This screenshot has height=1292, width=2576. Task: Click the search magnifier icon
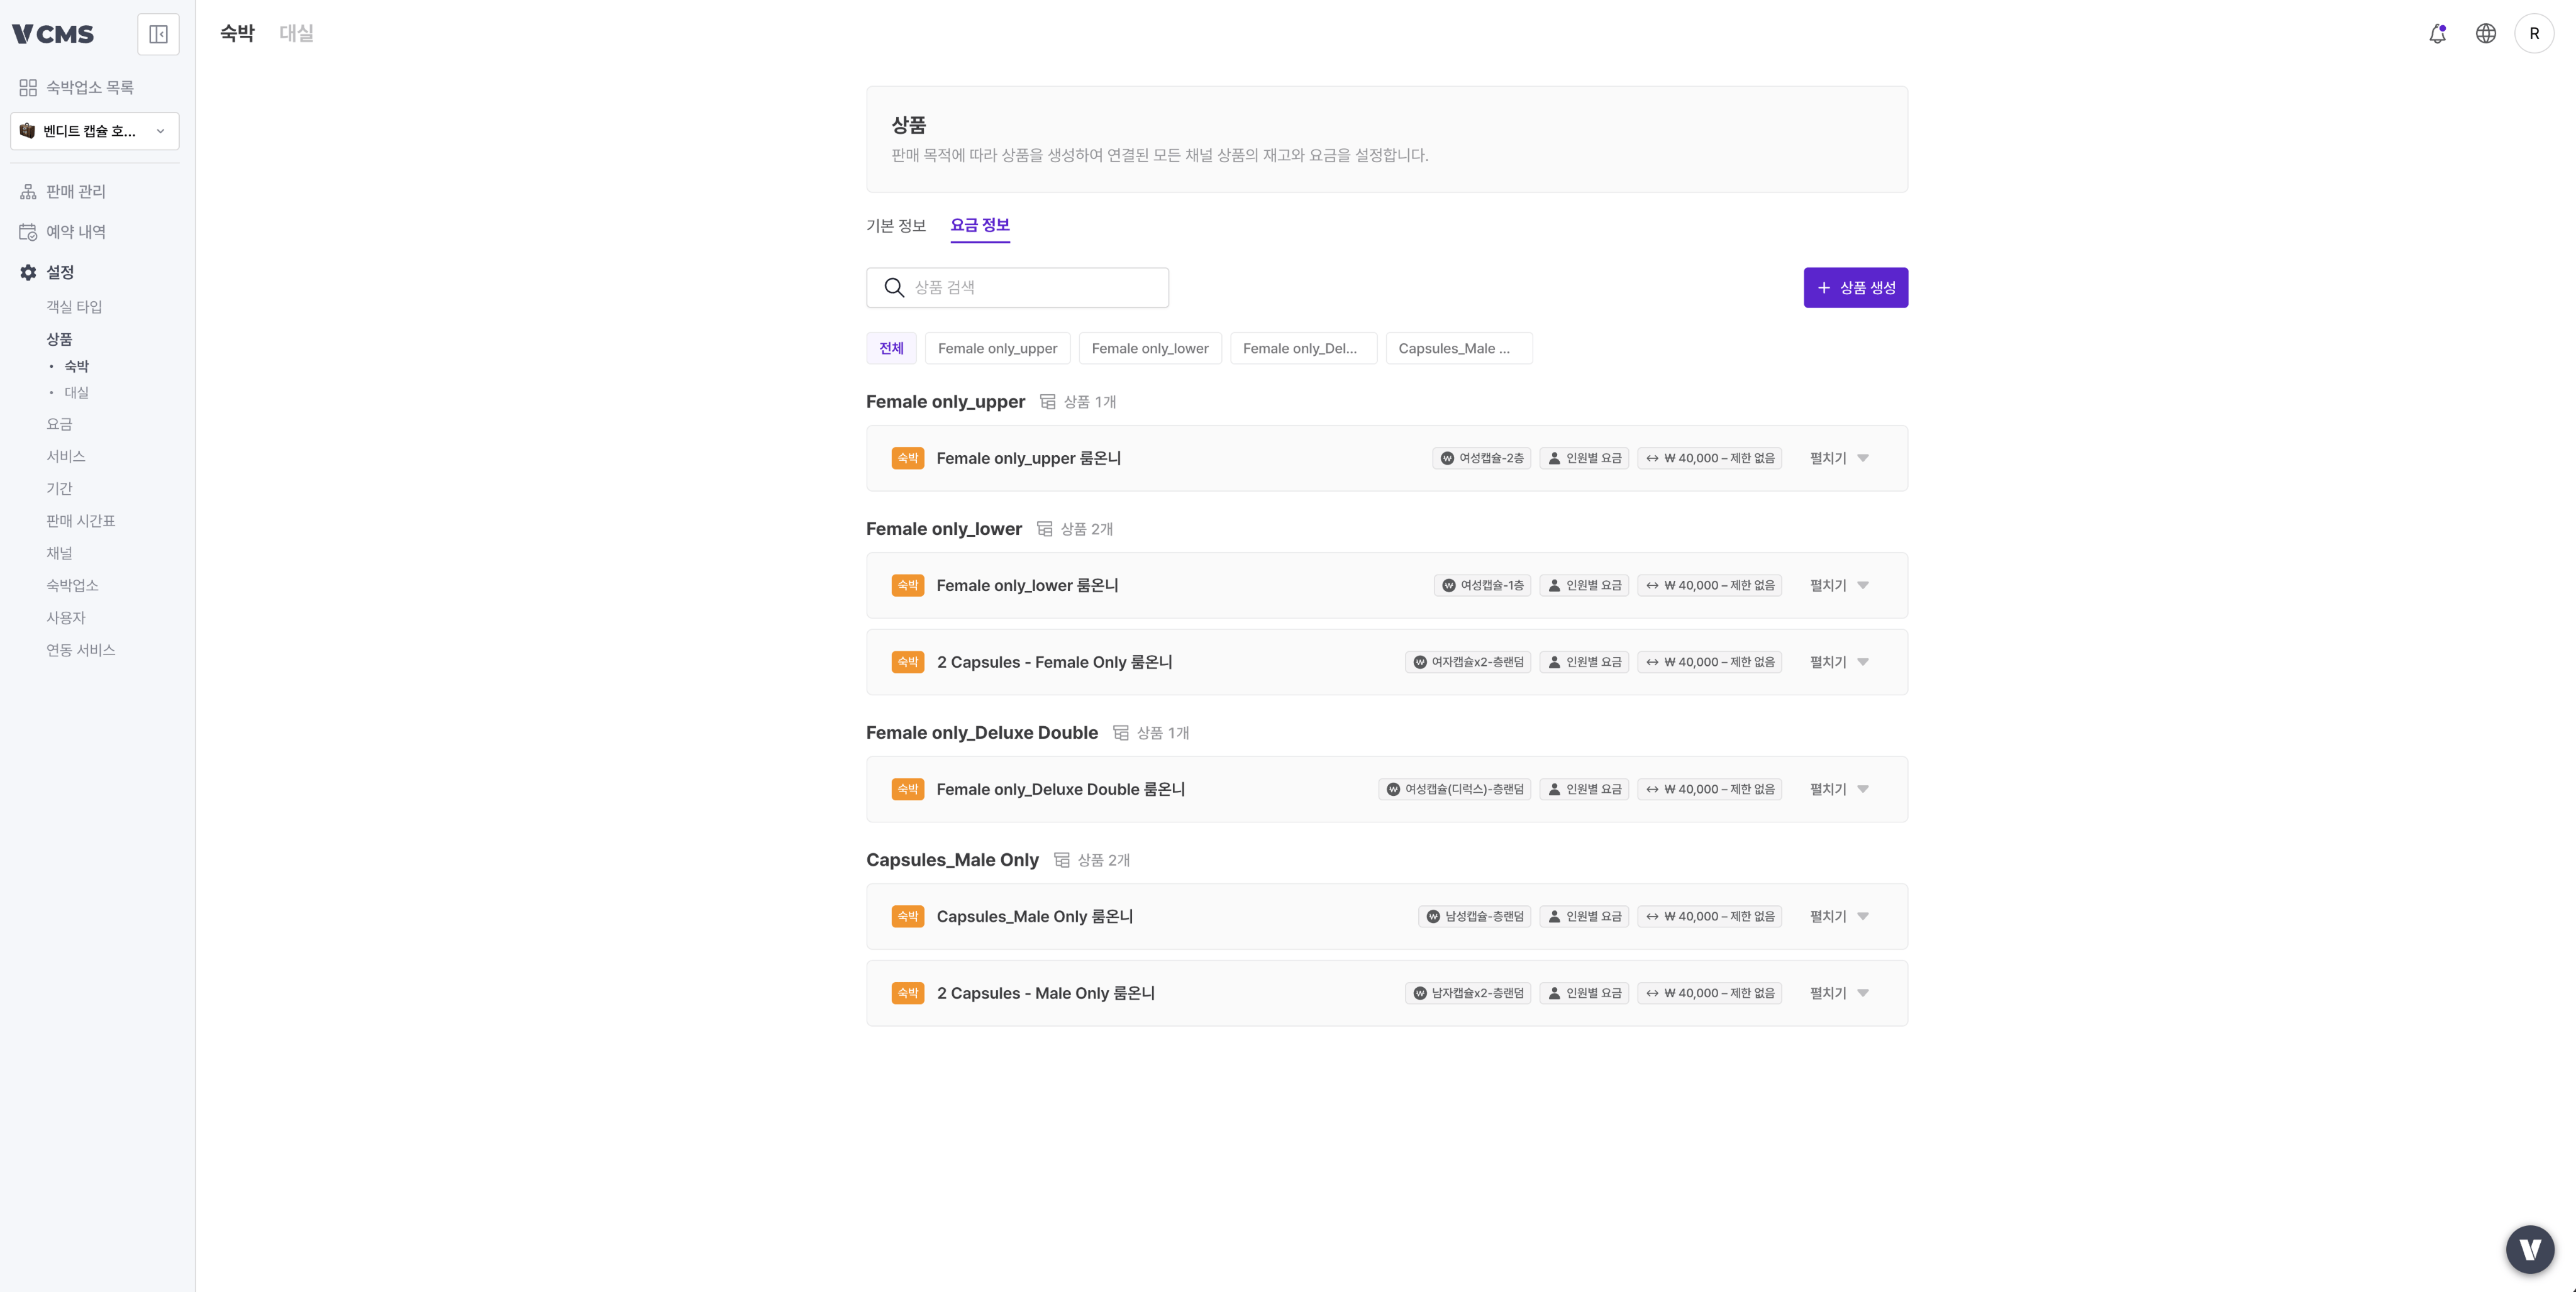point(894,288)
